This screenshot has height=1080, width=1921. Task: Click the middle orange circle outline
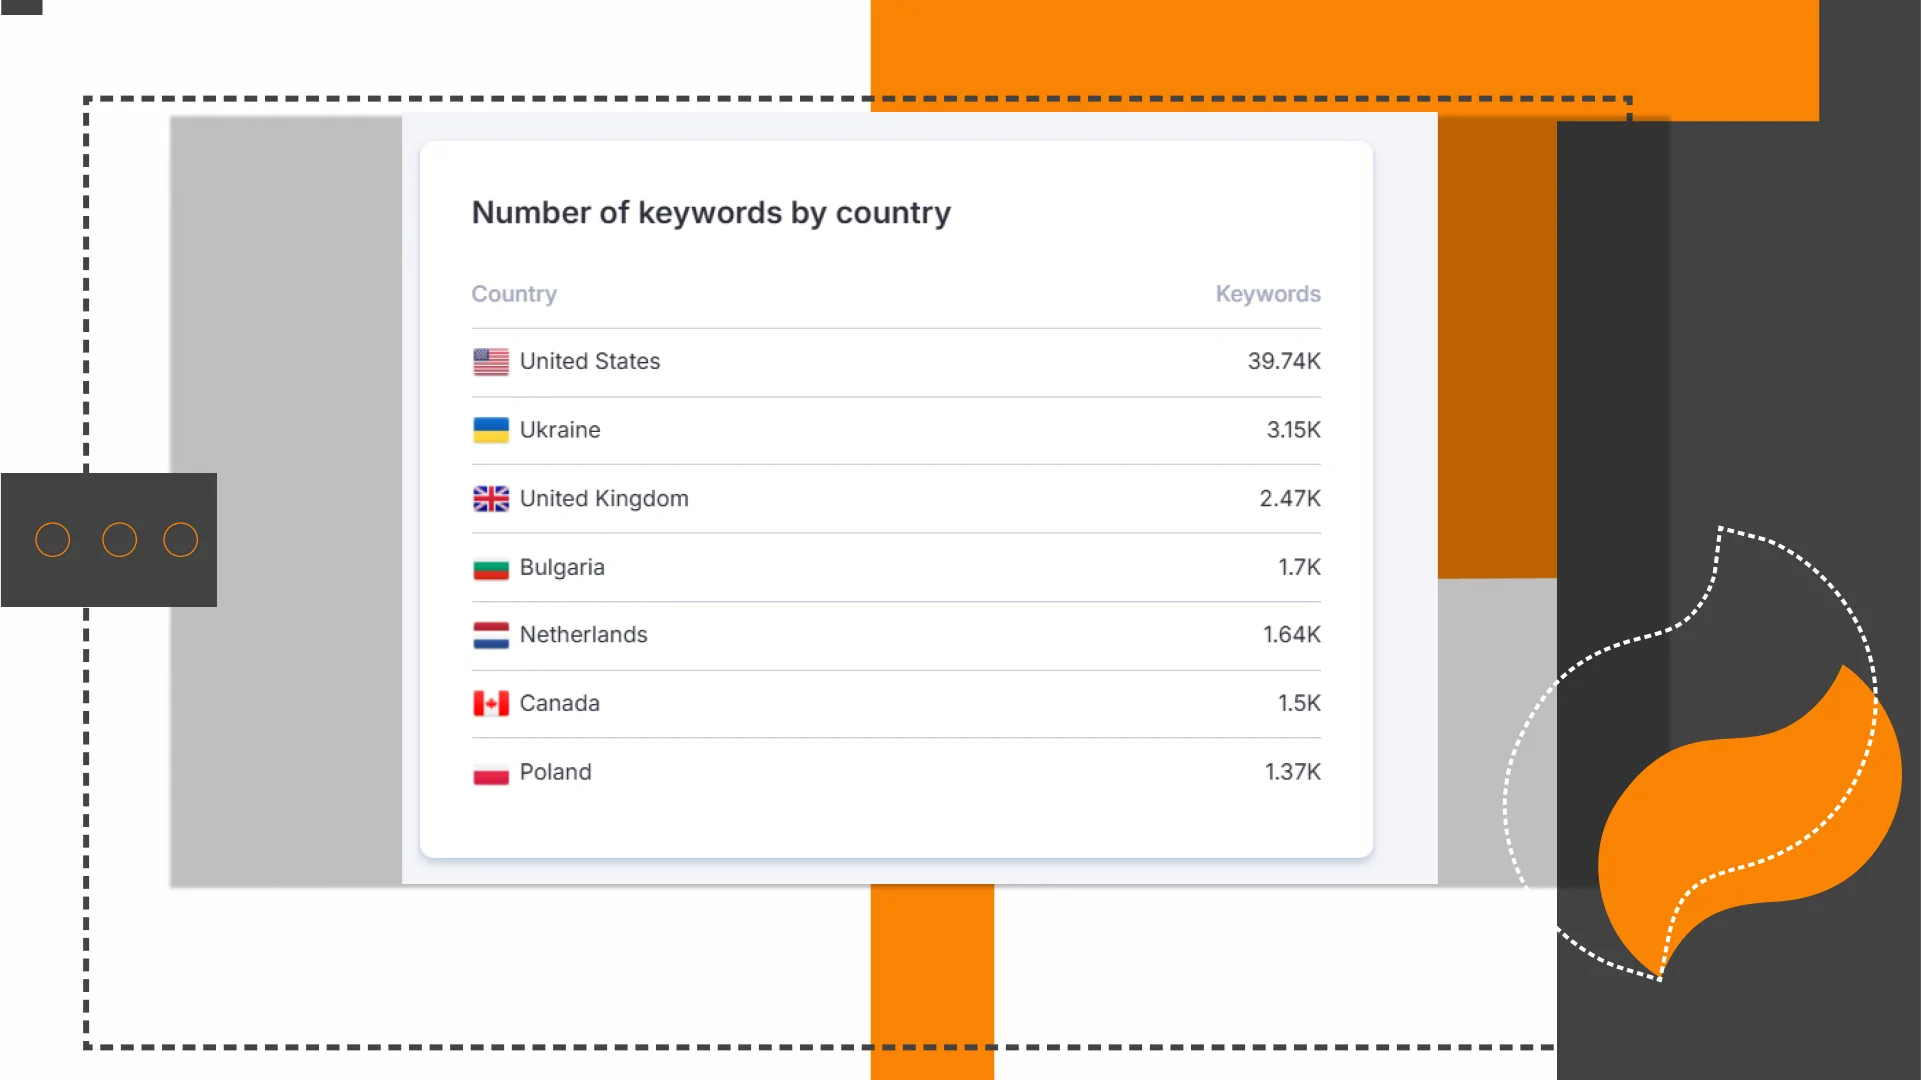120,540
